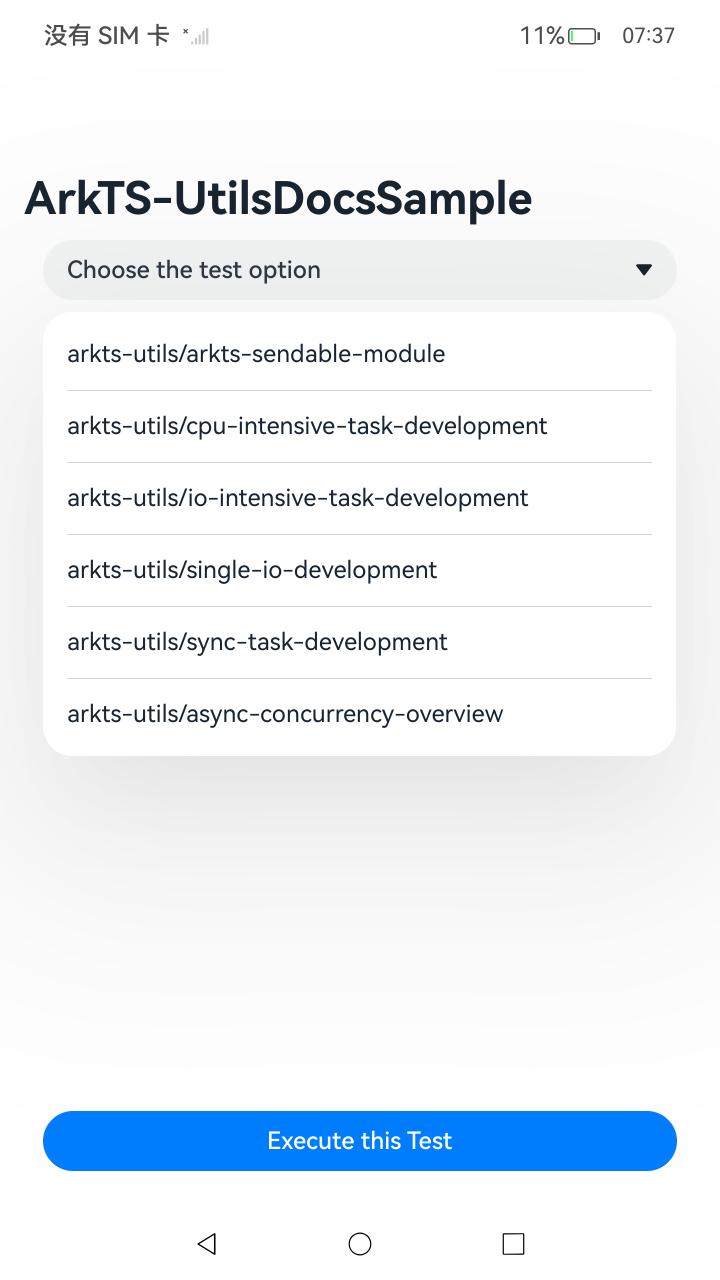Choose sync-task-development option
This screenshot has height=1280, width=720.
(x=257, y=642)
